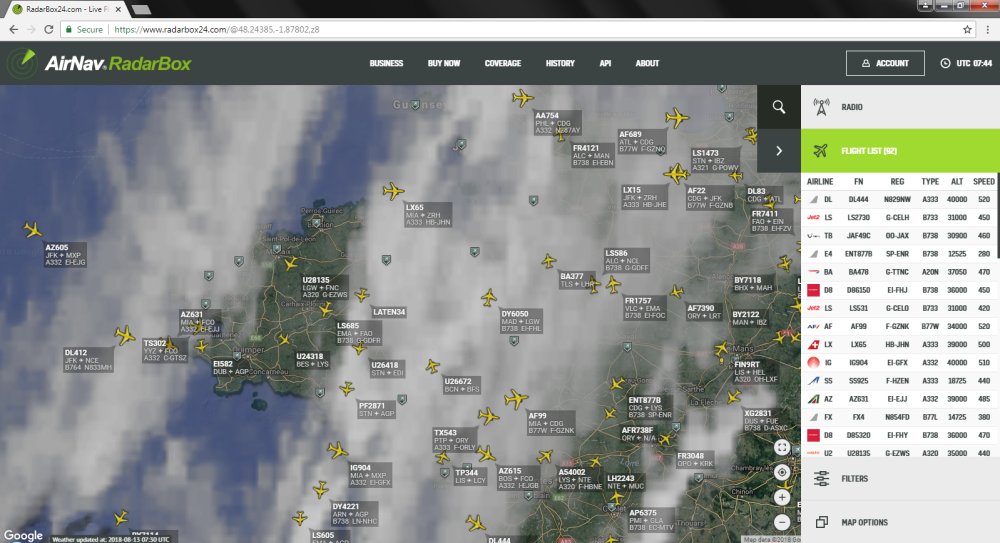Click the ACCOUNT button
Screen dimensions: 1000x543
point(885,63)
